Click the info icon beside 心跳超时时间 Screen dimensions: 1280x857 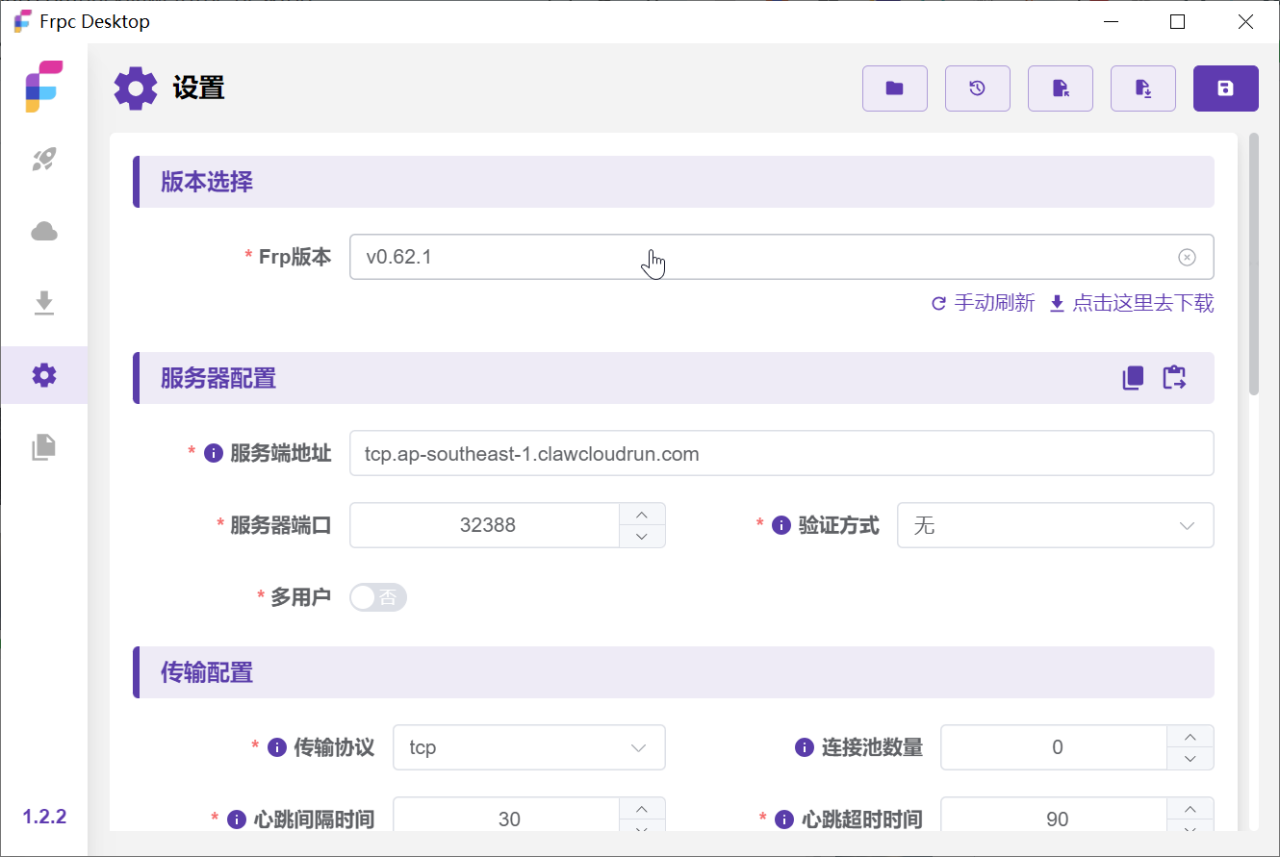784,819
